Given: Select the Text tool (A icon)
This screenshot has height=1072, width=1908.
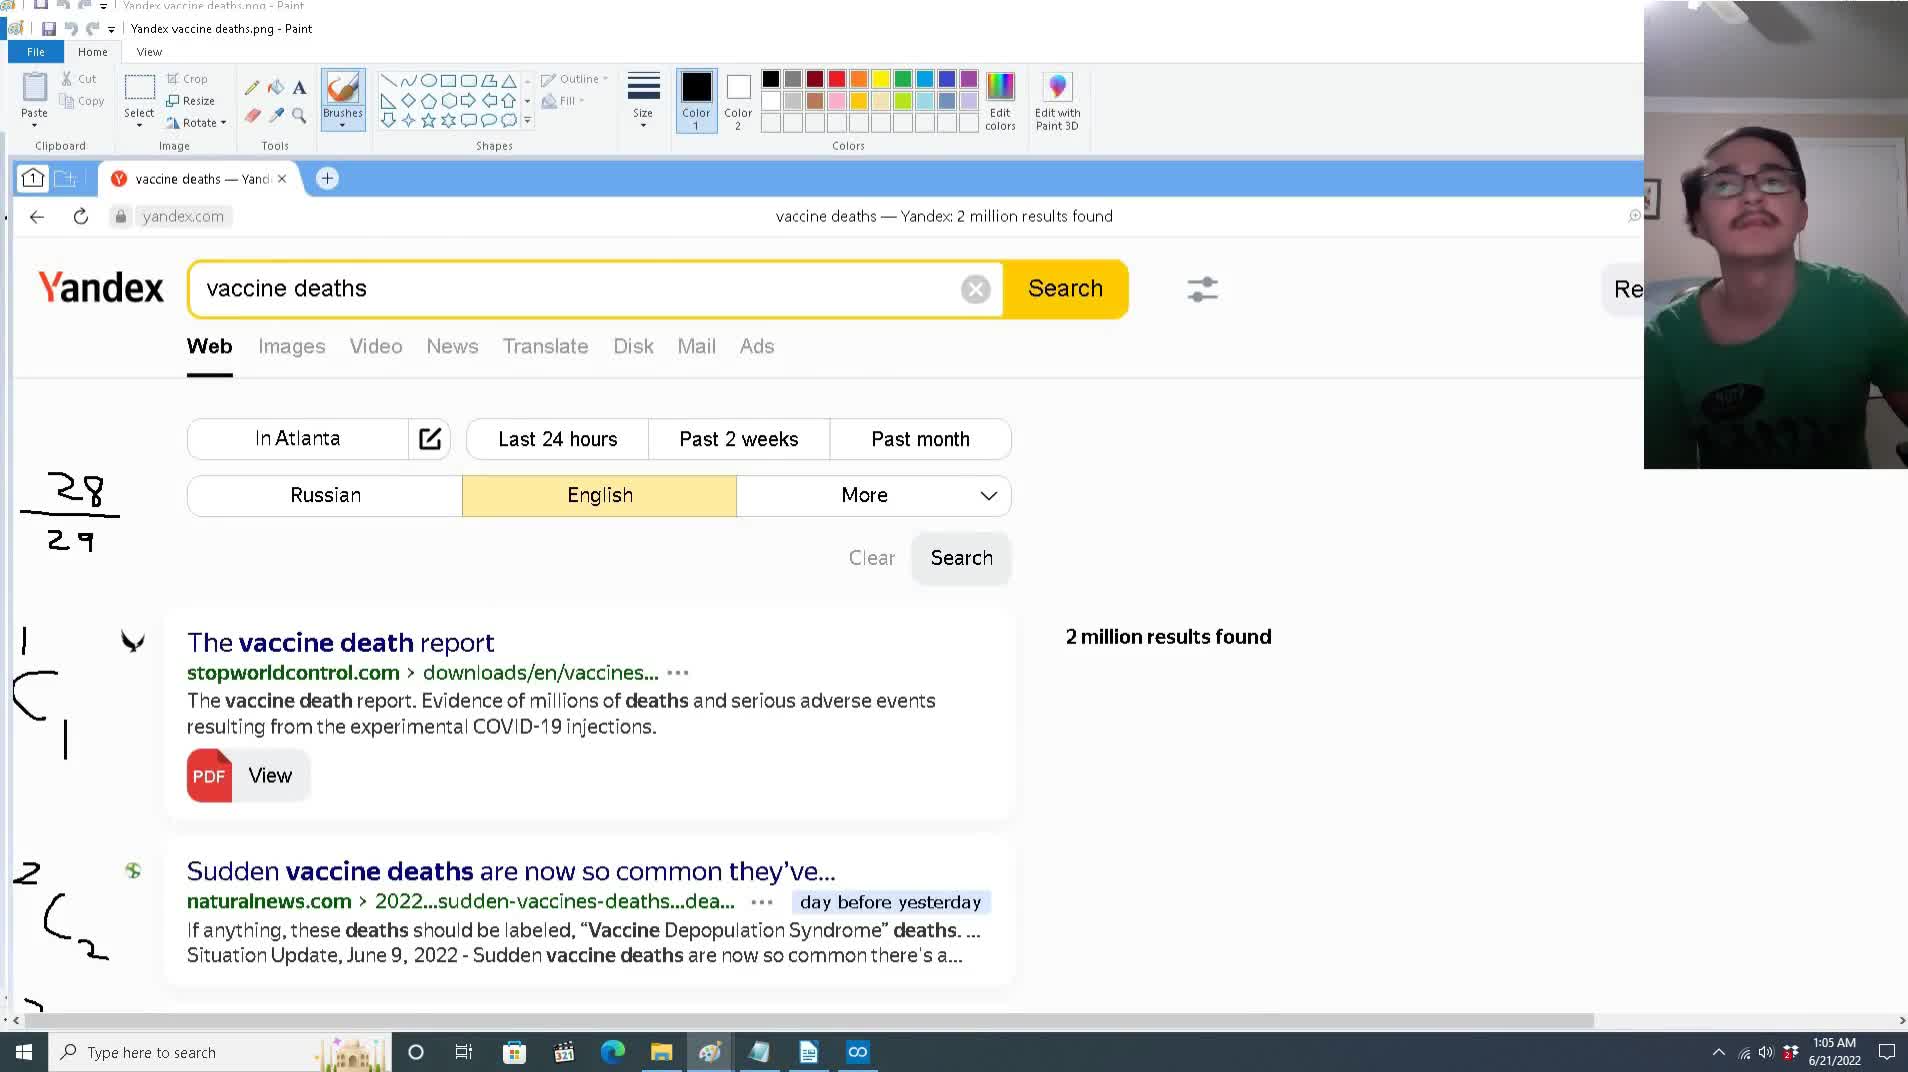Looking at the screenshot, I should [299, 88].
